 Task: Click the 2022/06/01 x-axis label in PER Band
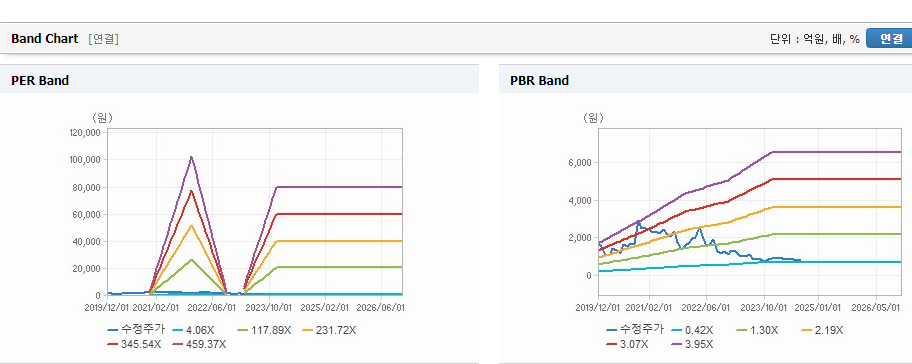click(x=212, y=307)
